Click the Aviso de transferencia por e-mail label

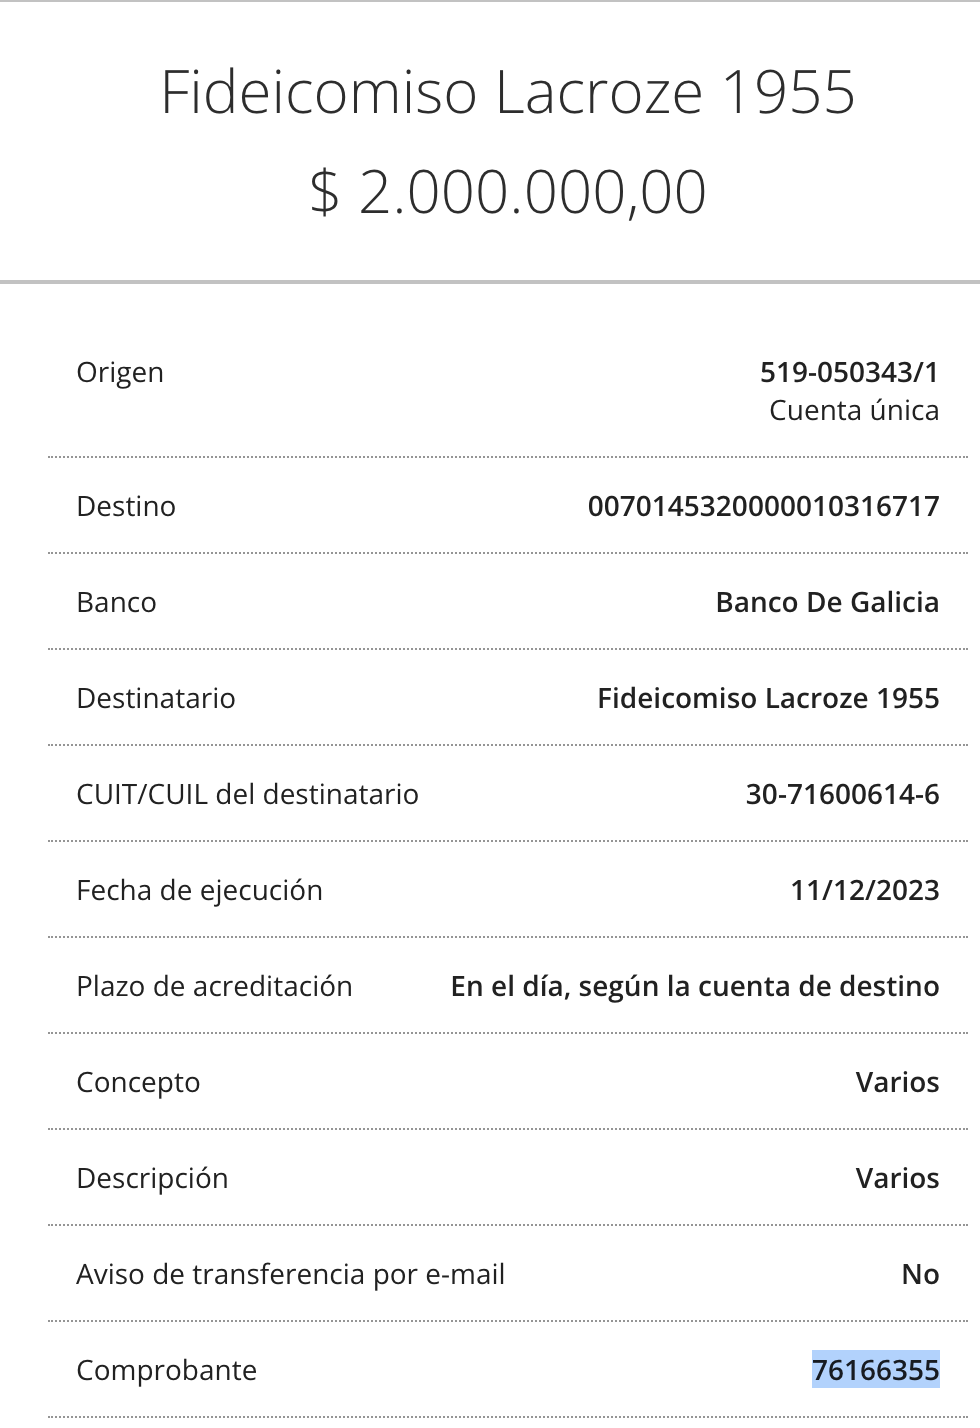coord(290,1275)
